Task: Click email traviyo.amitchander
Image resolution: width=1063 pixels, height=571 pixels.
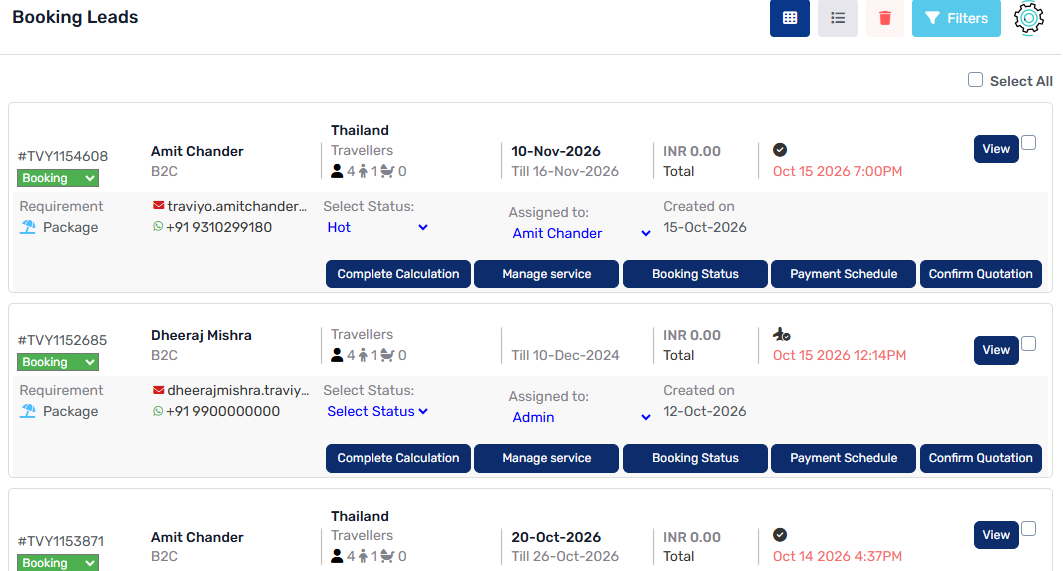Action: coord(237,206)
